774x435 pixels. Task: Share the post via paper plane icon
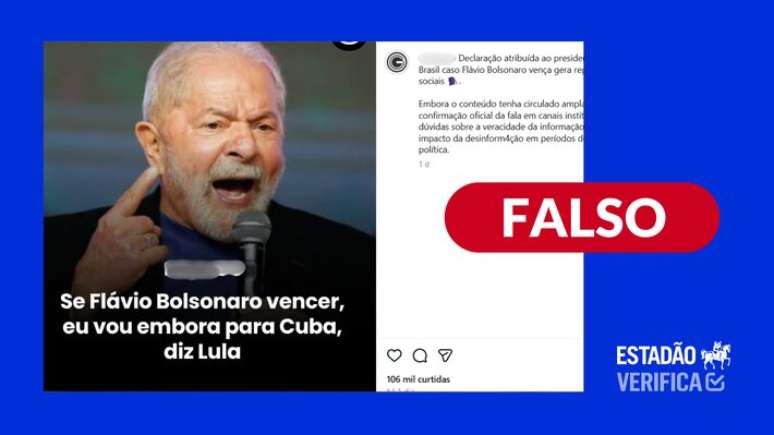pyautogui.click(x=445, y=355)
